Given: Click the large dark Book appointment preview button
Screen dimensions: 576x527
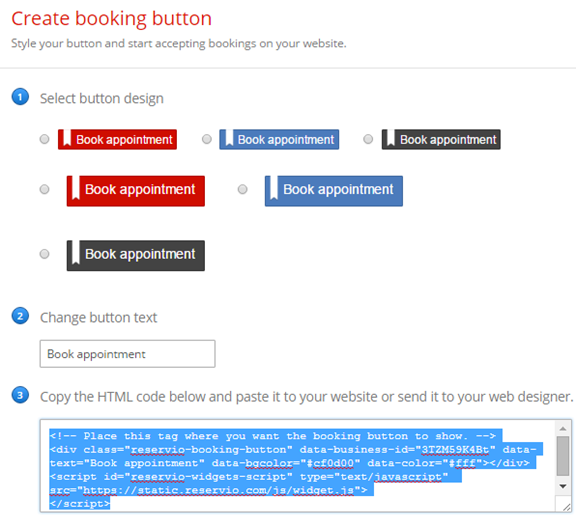Looking at the screenshot, I should click(136, 256).
